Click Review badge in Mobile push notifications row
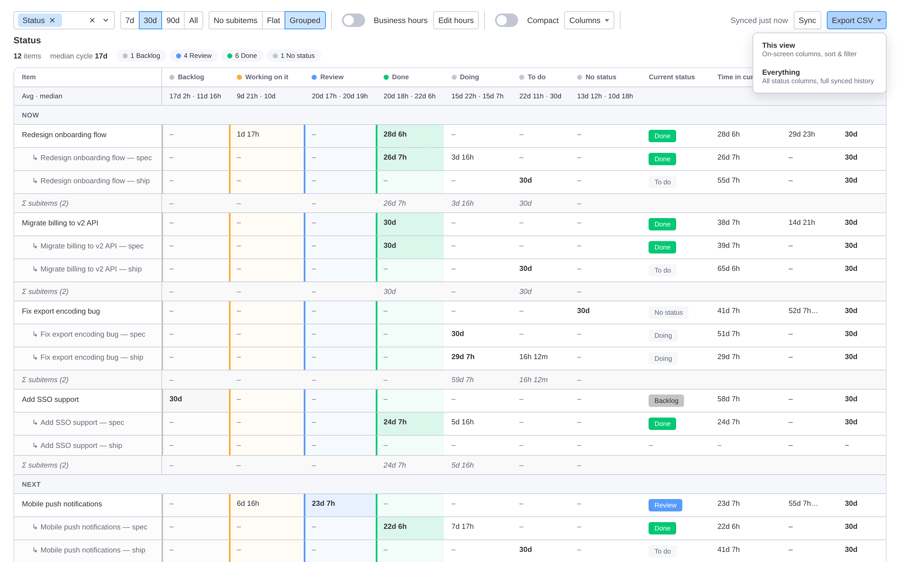The width and height of the screenshot is (900, 562). point(665,505)
